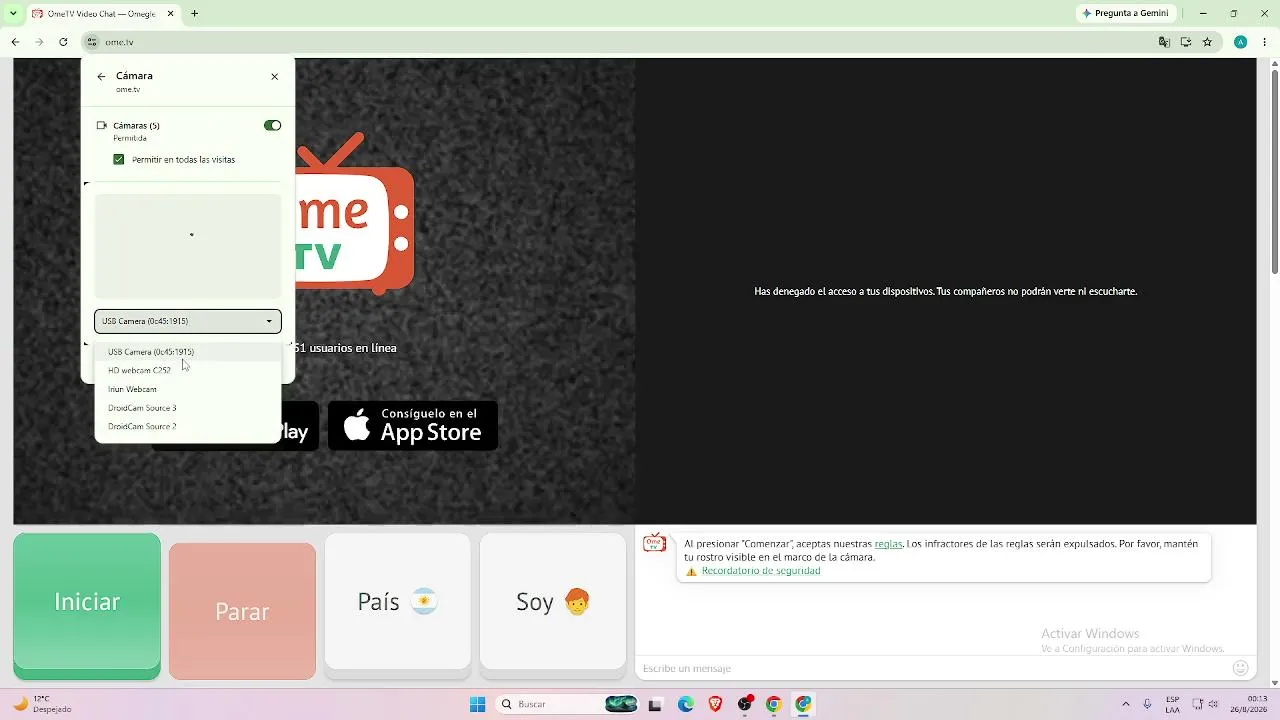The width and height of the screenshot is (1280, 720).
Task: Open the dark app icon next to Buscar
Action: pos(655,704)
